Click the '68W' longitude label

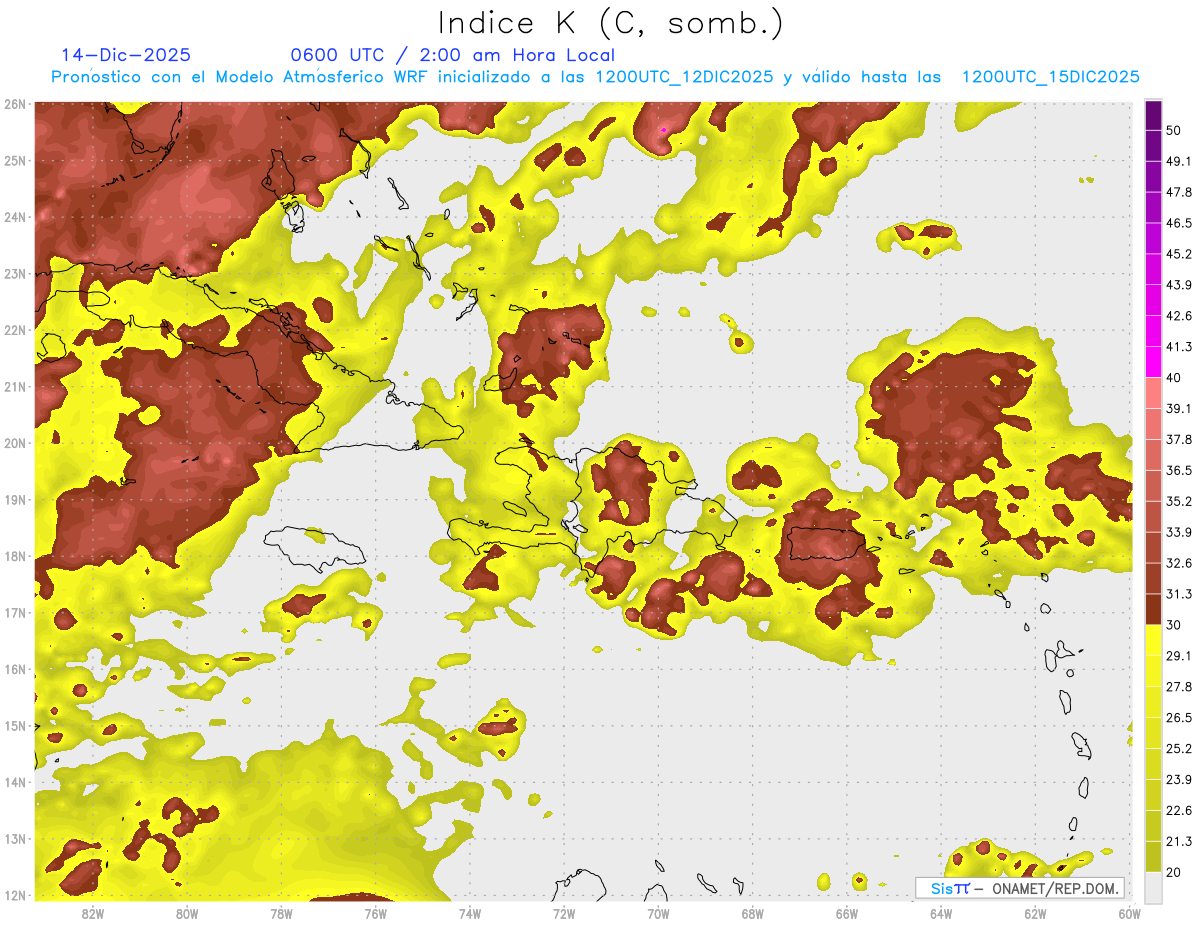752,914
